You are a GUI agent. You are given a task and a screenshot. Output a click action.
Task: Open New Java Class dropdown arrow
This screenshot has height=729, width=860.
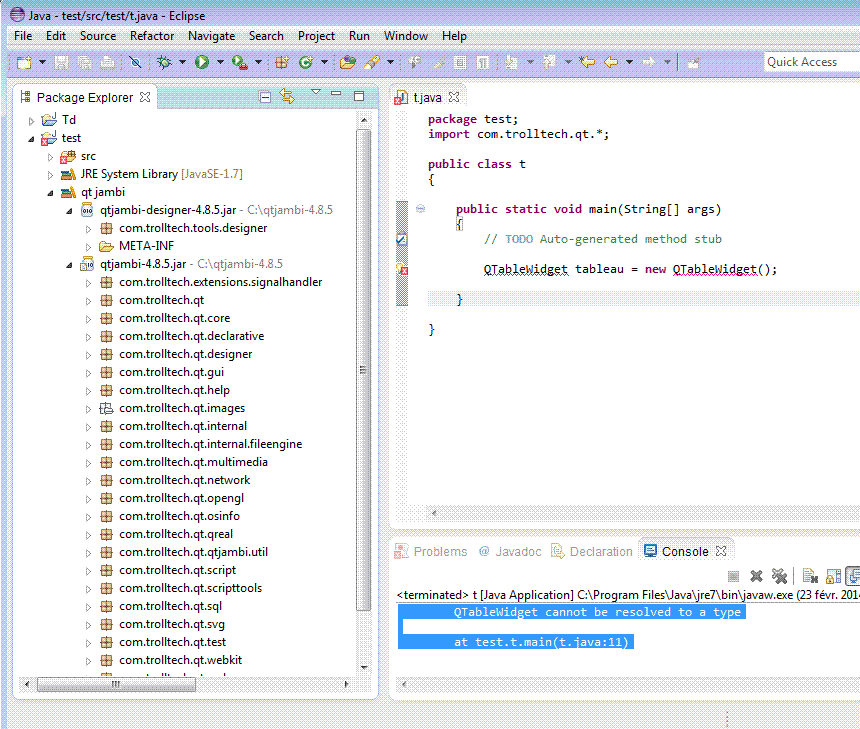point(325,62)
